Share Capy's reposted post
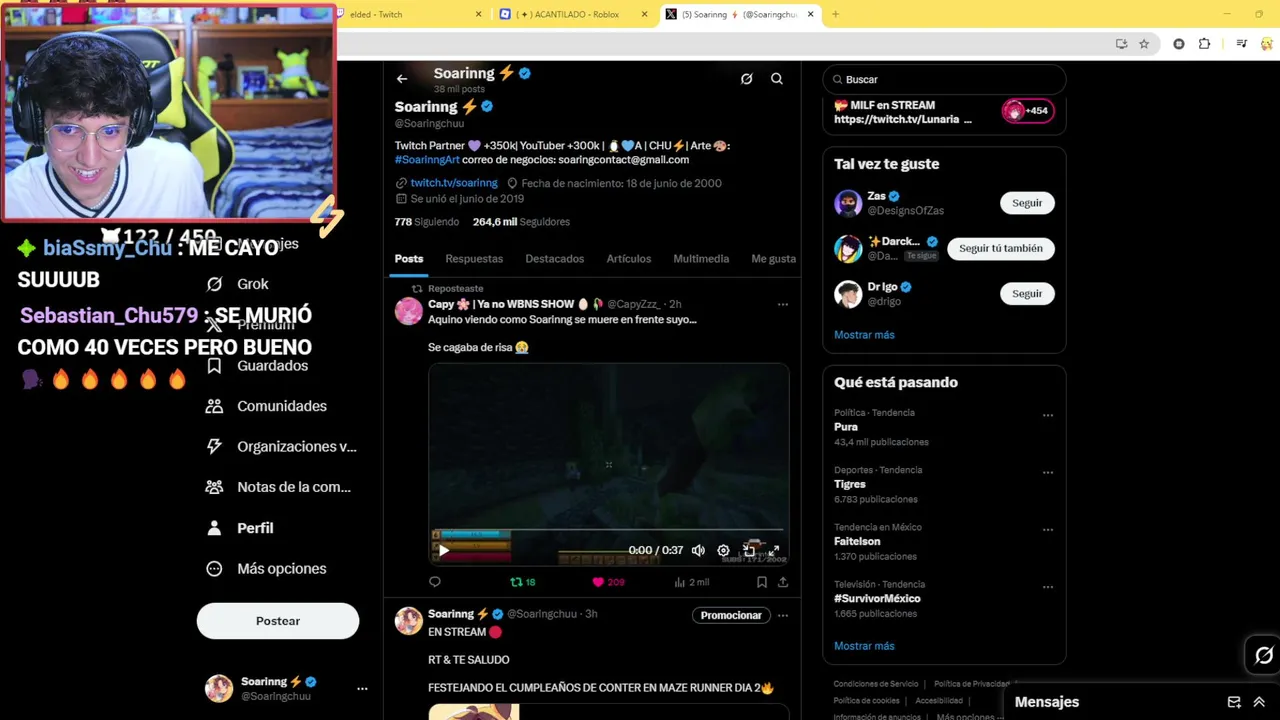This screenshot has width=1280, height=720. click(x=783, y=582)
